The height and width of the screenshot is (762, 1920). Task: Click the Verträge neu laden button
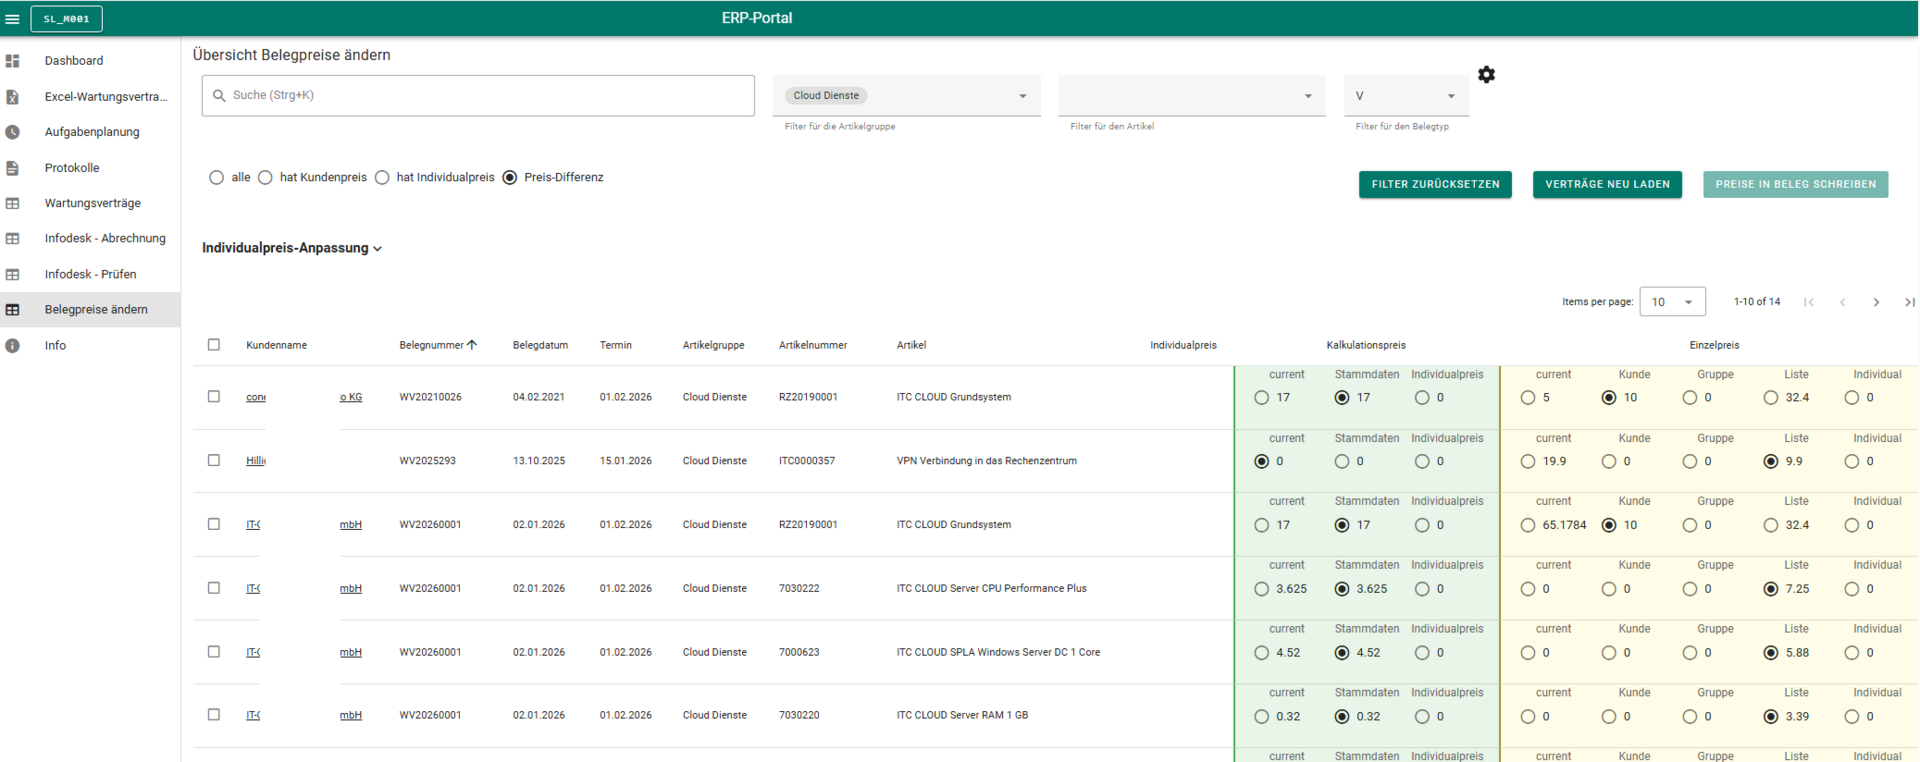click(x=1607, y=185)
